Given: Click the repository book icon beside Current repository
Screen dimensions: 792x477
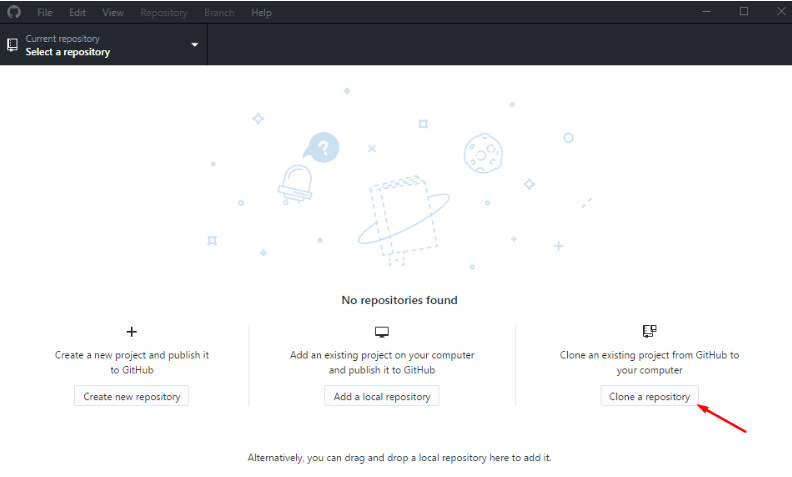Looking at the screenshot, I should pos(12,45).
